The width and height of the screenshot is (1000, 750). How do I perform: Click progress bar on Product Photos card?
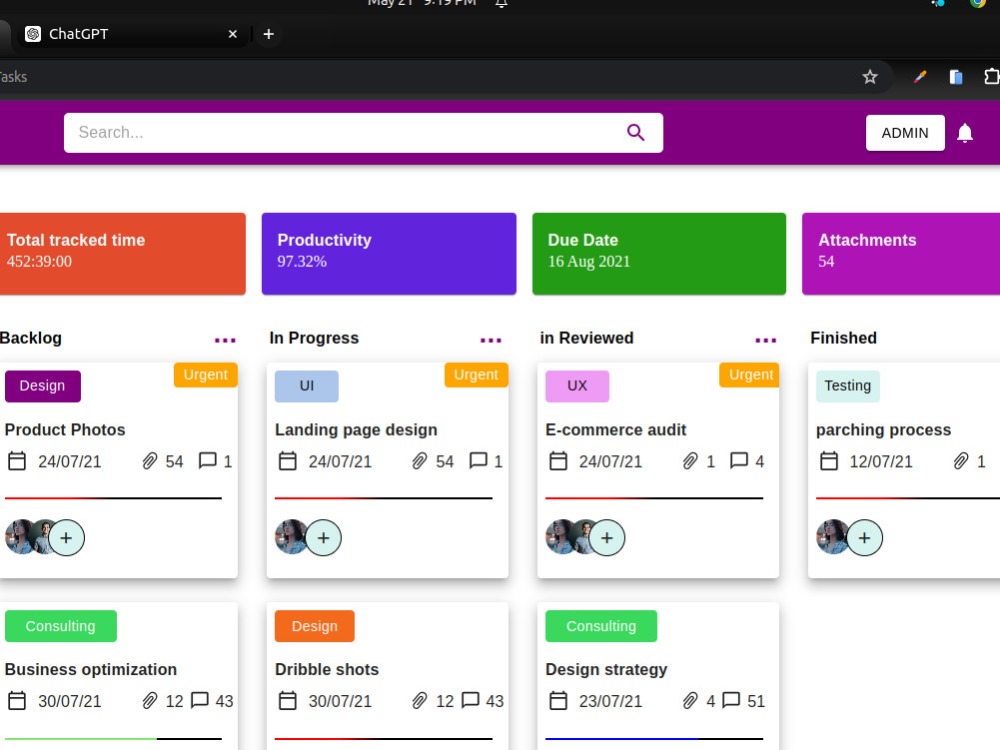[113, 498]
